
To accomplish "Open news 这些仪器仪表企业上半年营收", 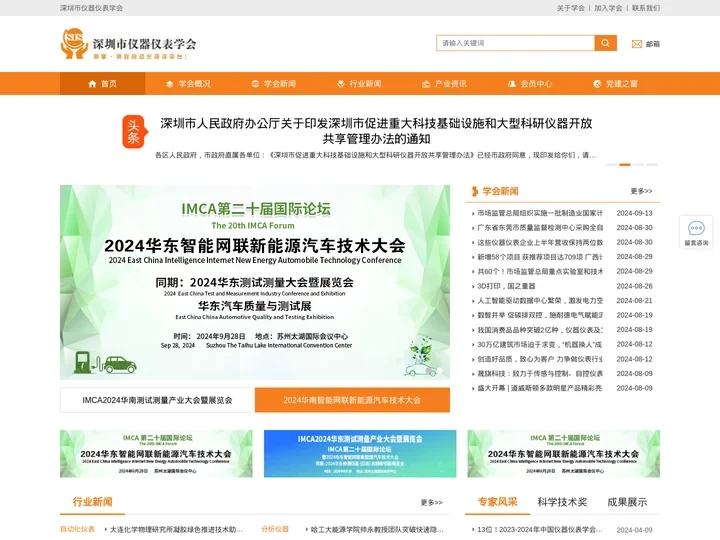I will tap(540, 242).
